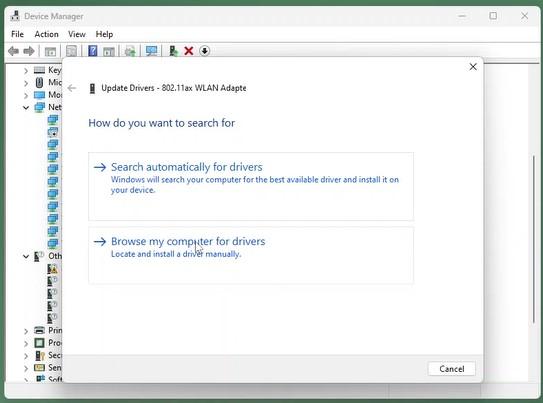This screenshot has height=403, width=543.
Task: Click the circled down-arrow Disable device icon
Action: (x=204, y=51)
